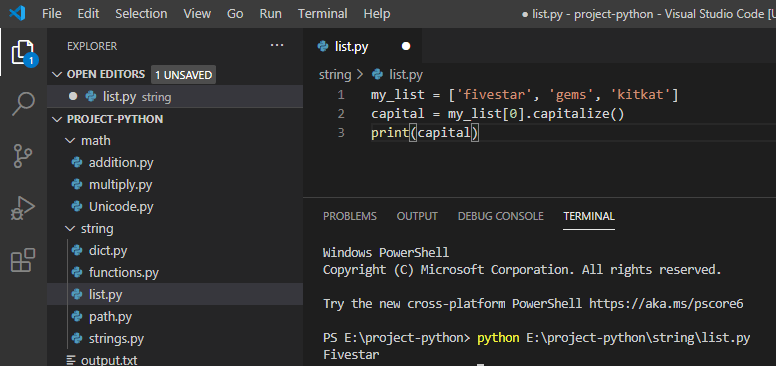The height and width of the screenshot is (366, 776).
Task: Open Explorer more actions ellipsis
Action: tap(277, 46)
